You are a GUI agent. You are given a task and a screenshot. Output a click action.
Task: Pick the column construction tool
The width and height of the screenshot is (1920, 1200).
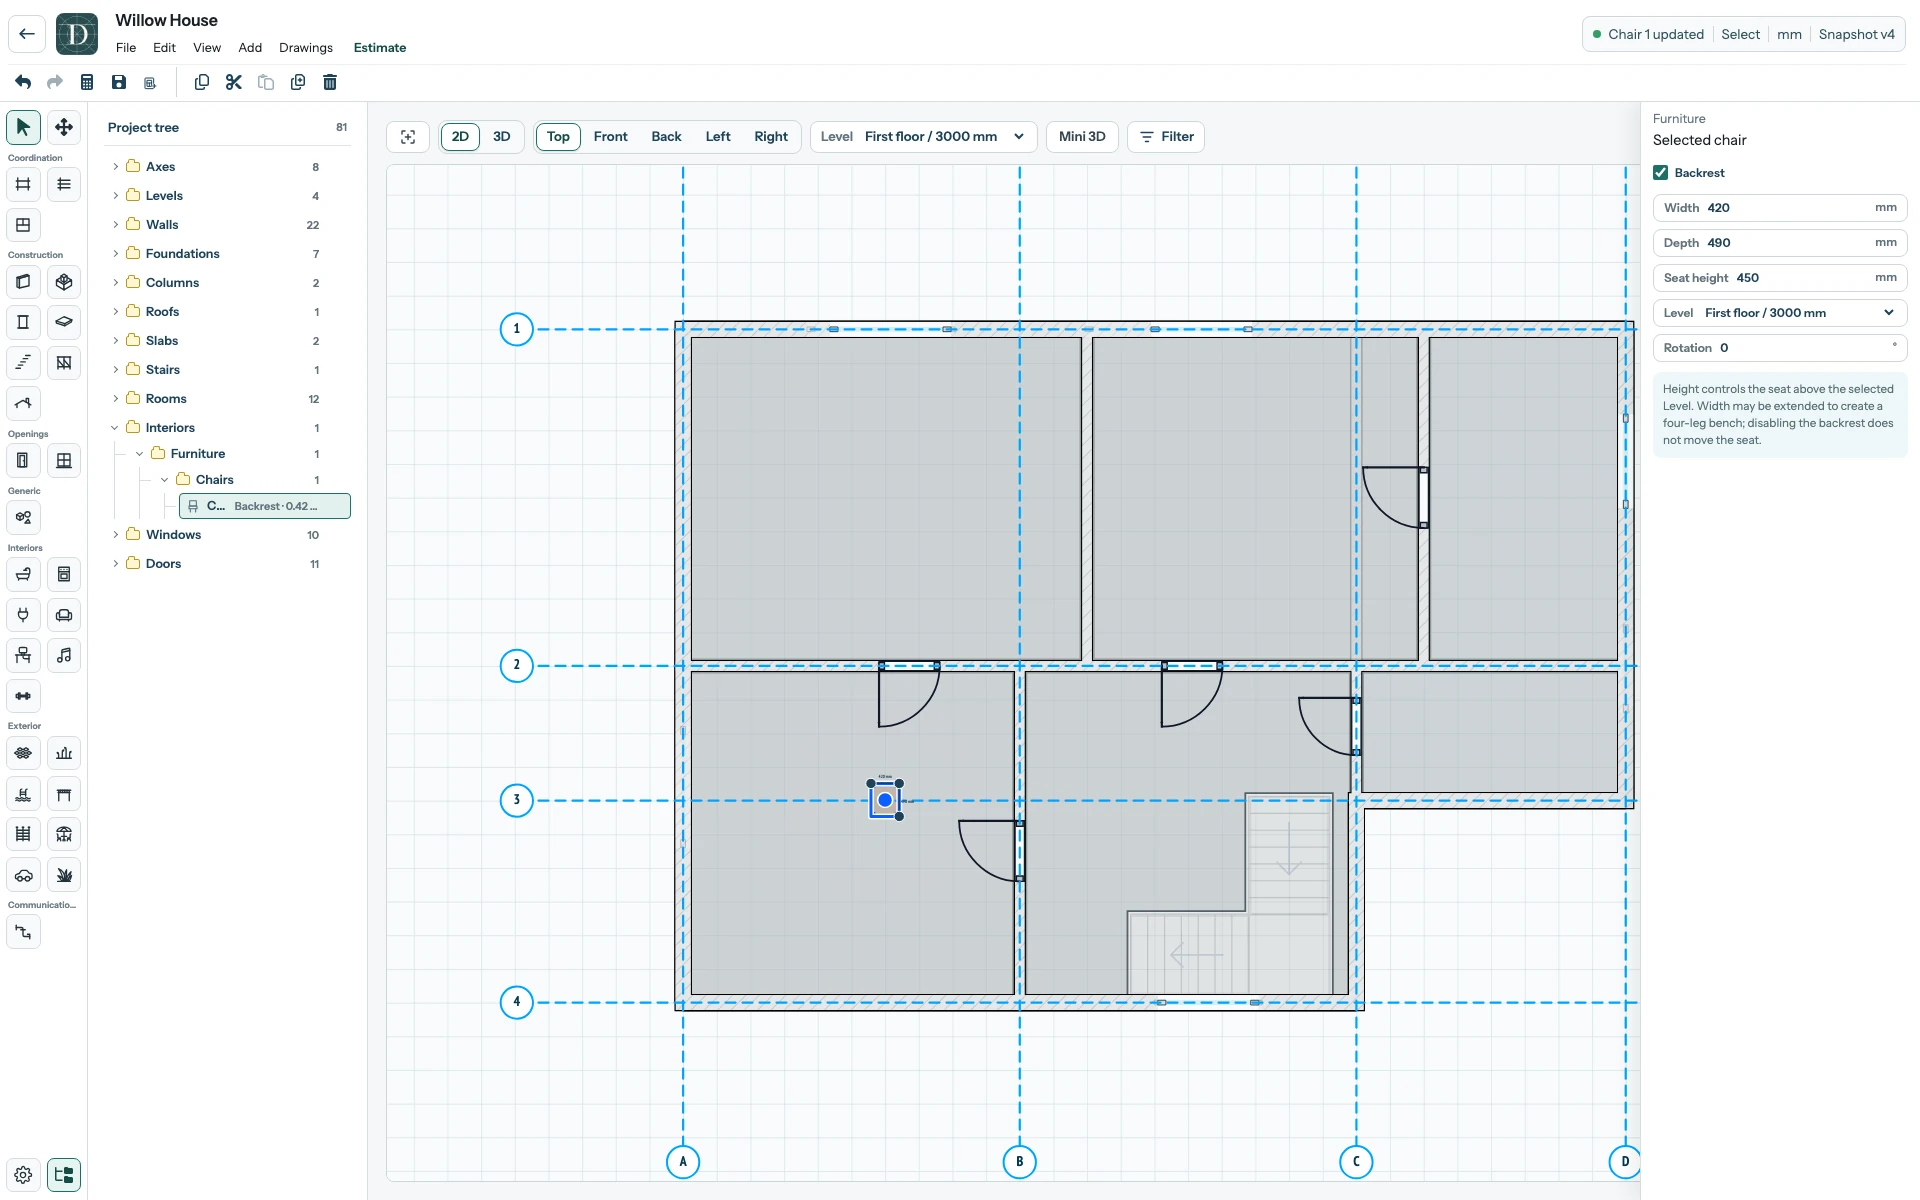[x=23, y=322]
